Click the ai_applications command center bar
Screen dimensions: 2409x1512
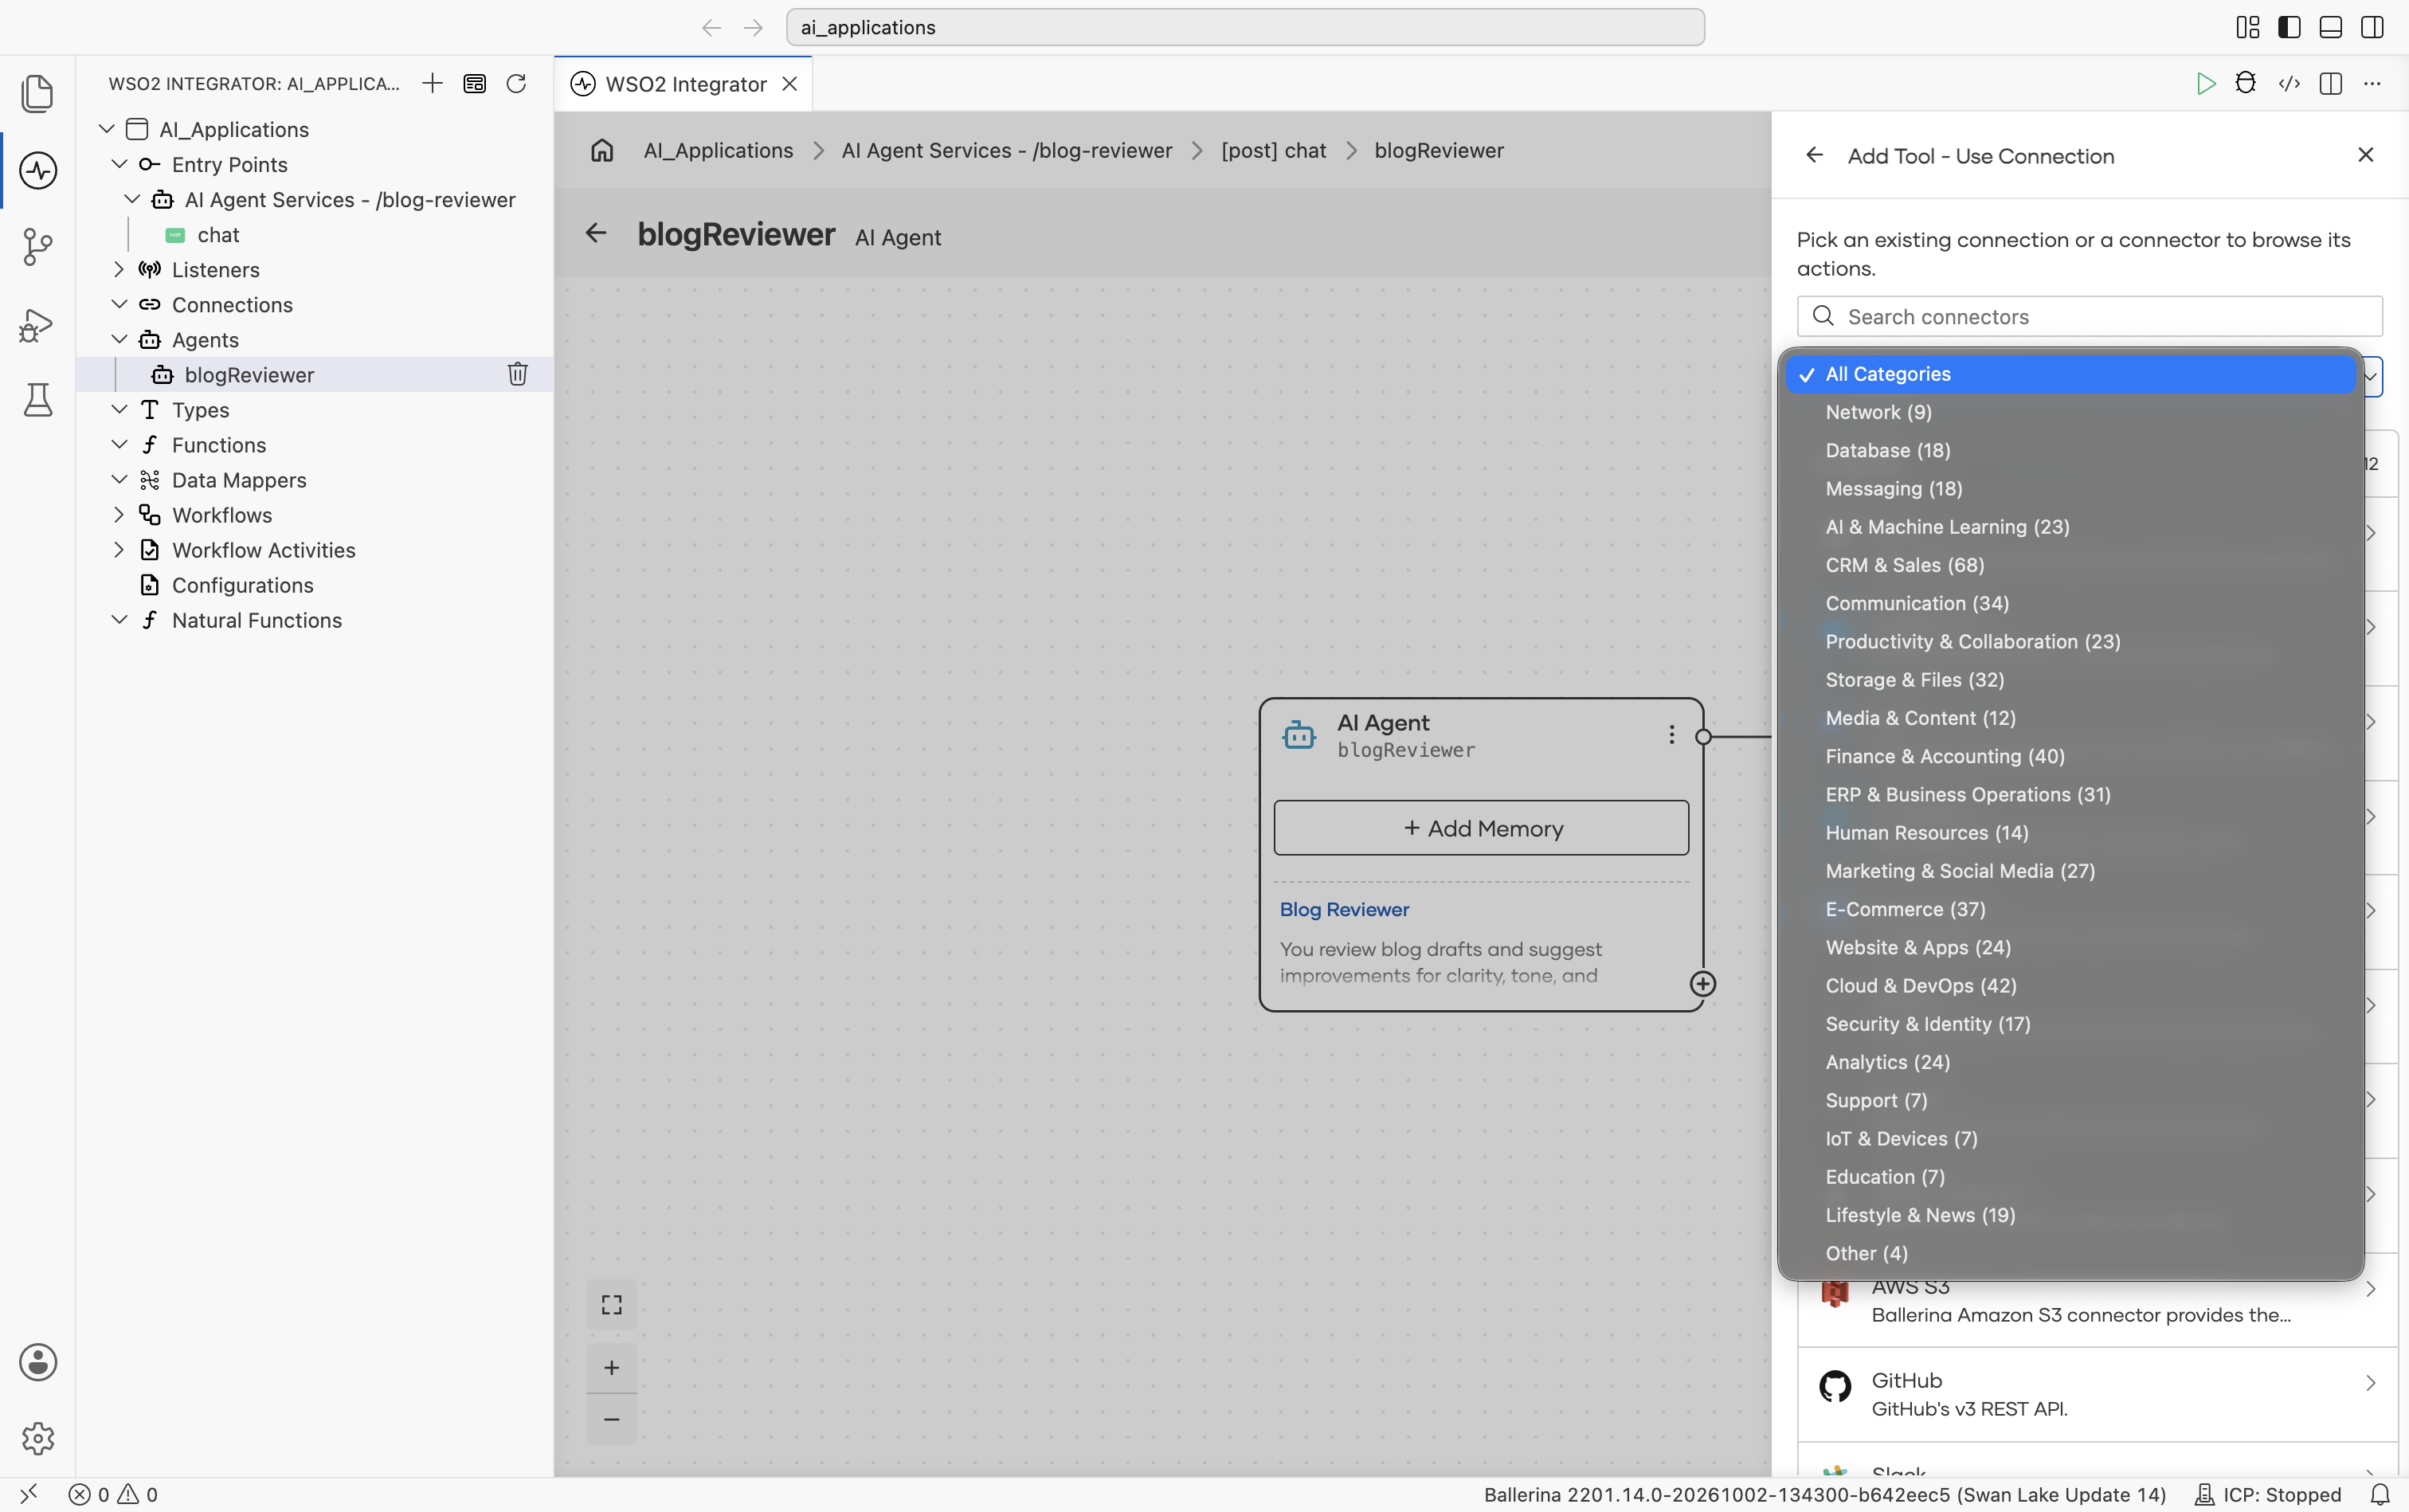(x=1244, y=27)
